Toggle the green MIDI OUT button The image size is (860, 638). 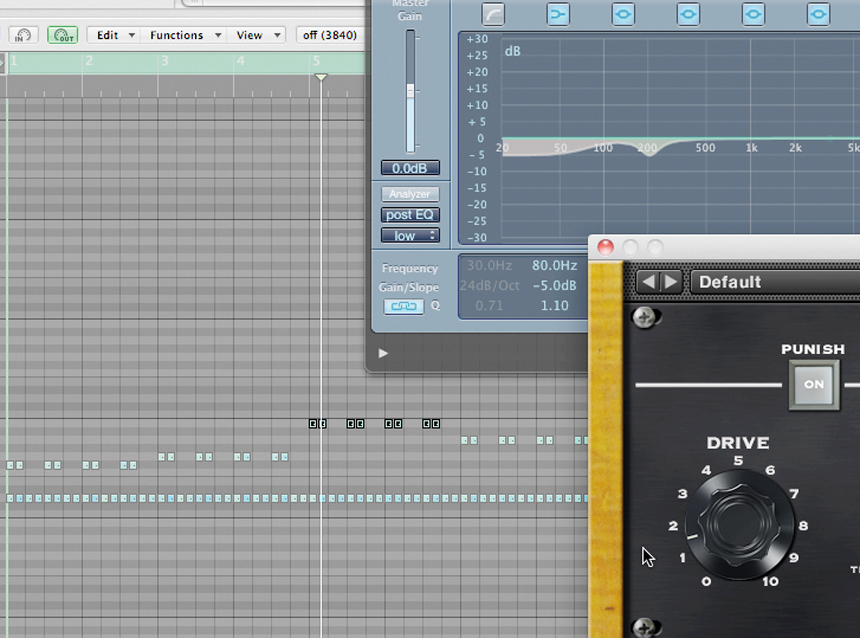tap(63, 35)
